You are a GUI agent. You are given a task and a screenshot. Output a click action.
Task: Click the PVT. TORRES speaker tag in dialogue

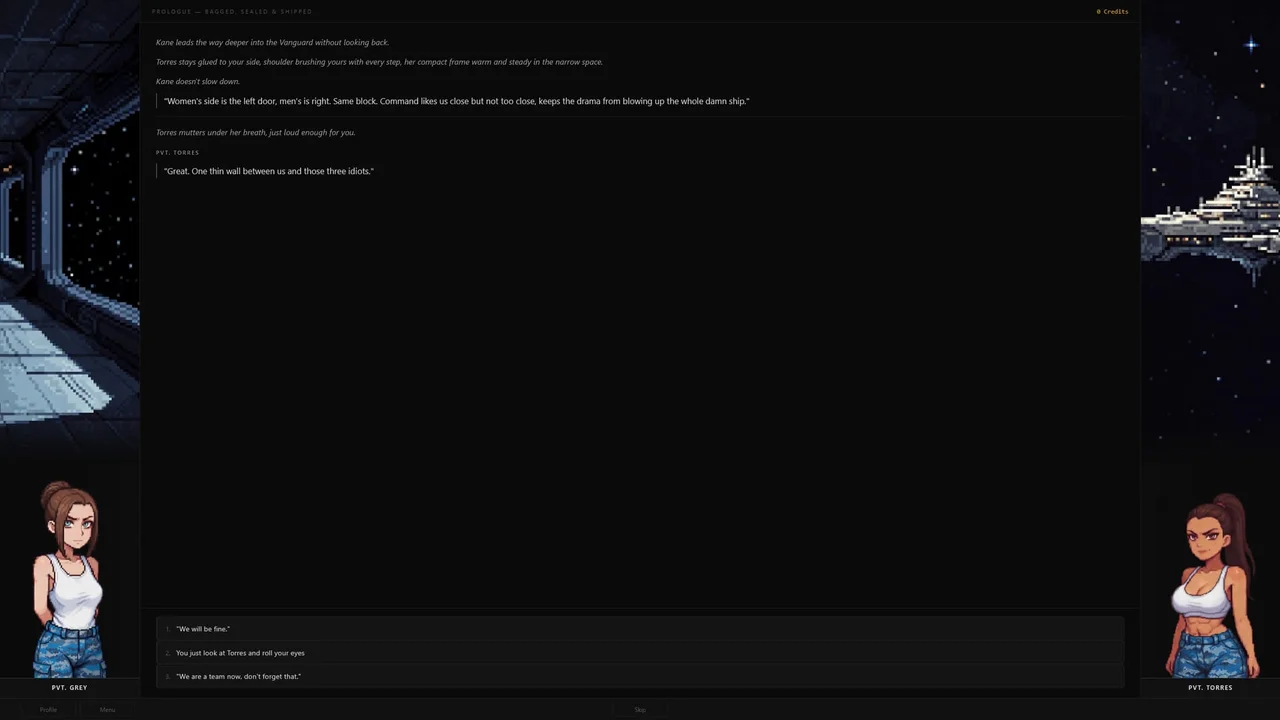point(178,153)
